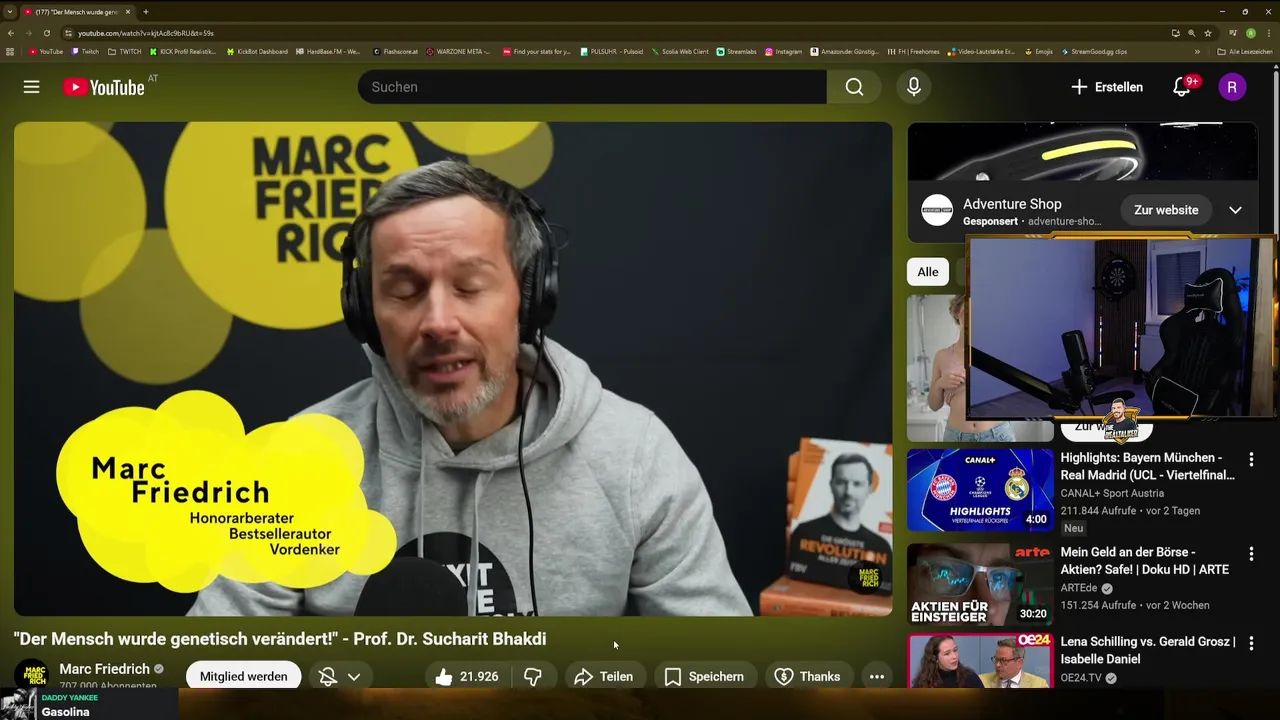Image resolution: width=1280 pixels, height=720 pixels.
Task: Open options for Lena Schilling vs. Gerald Grosz video
Action: click(x=1251, y=643)
